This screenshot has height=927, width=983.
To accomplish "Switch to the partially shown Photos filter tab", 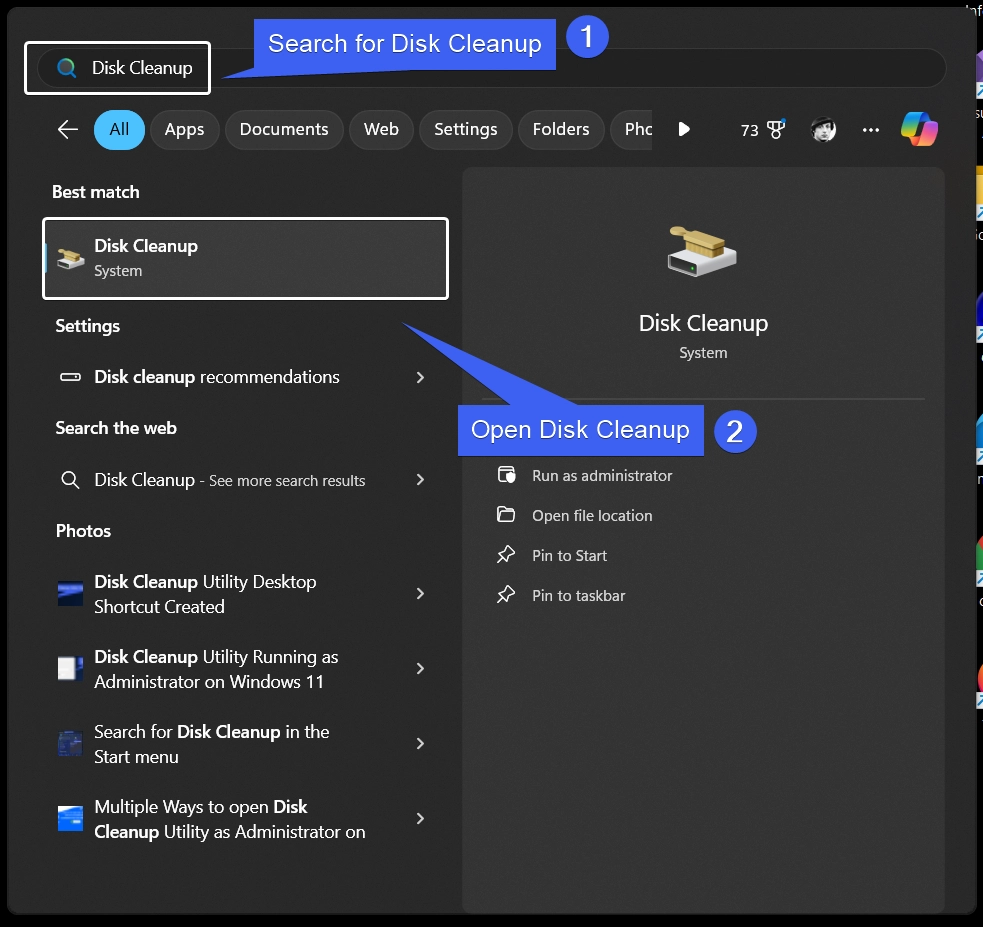I will coord(632,130).
